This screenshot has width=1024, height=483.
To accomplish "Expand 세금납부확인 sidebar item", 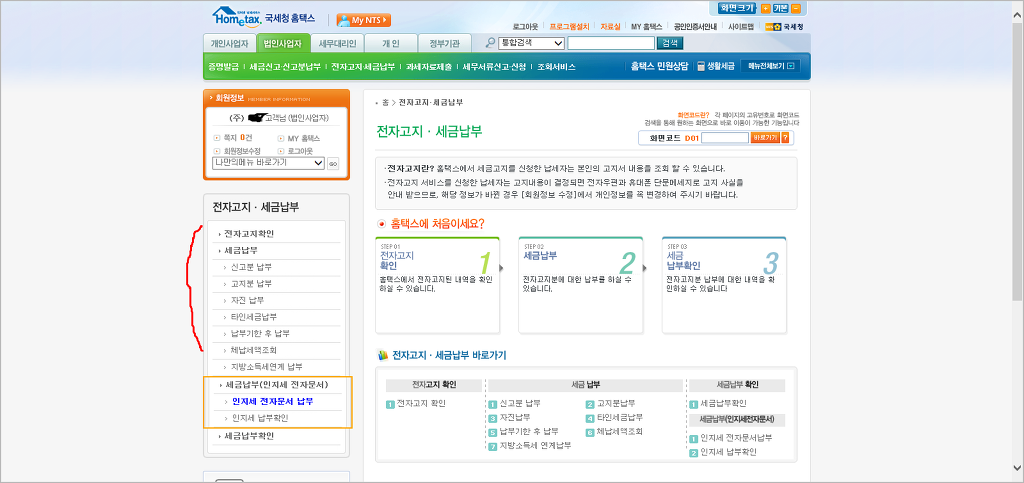I will tap(249, 435).
